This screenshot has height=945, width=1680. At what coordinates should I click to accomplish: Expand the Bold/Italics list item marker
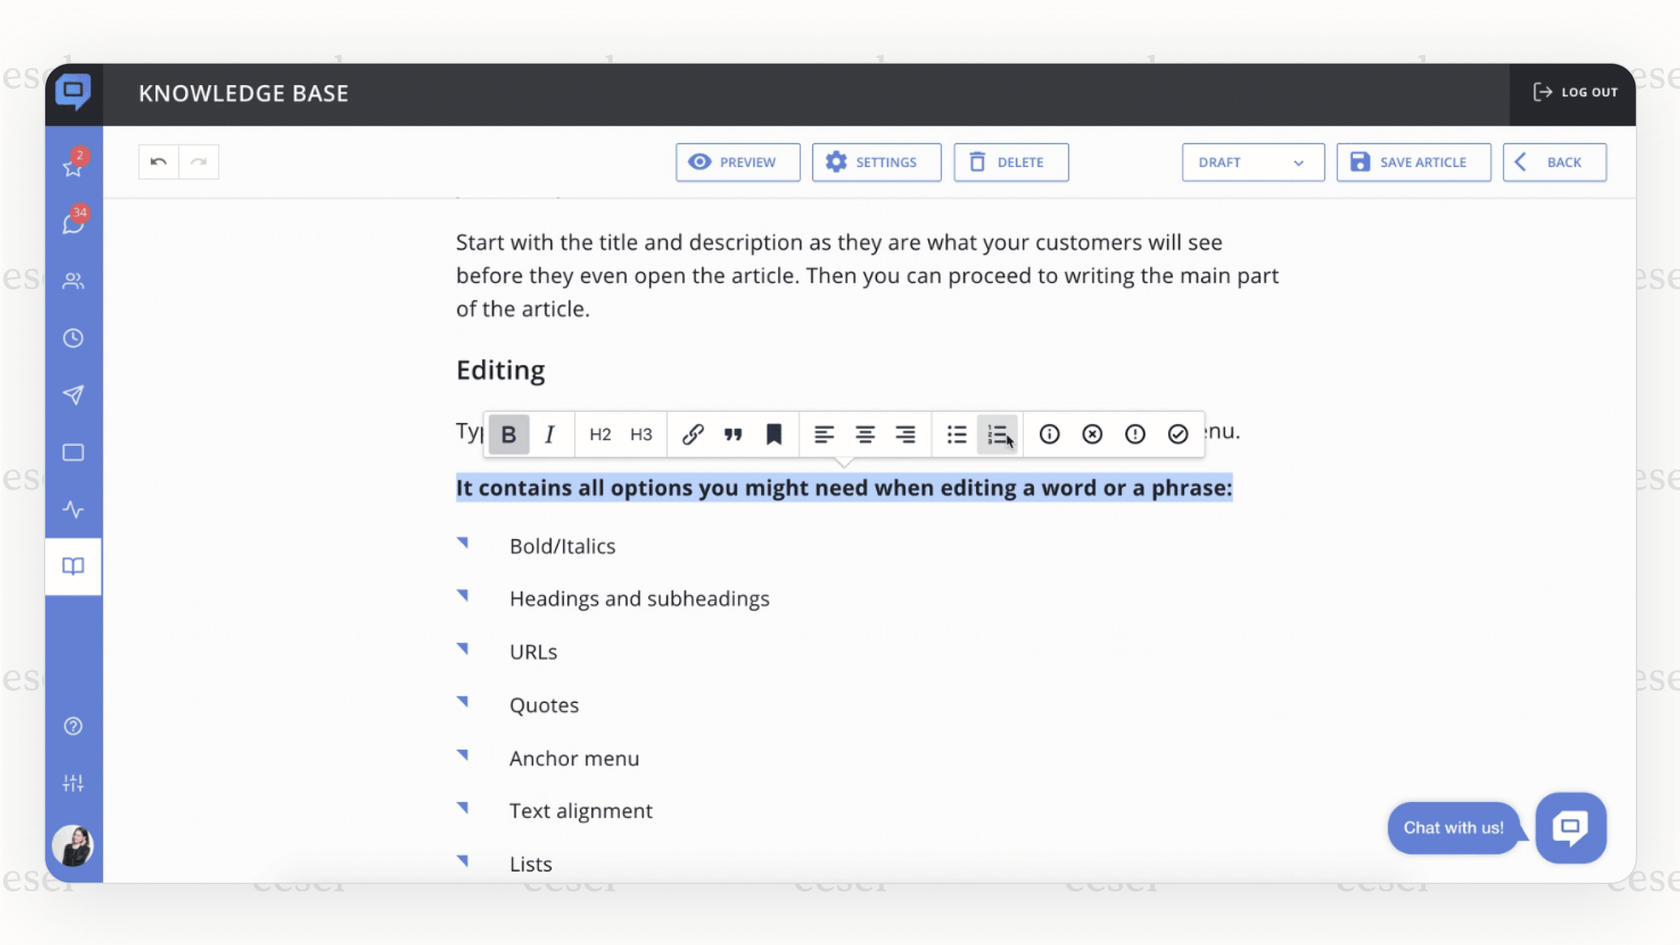point(464,543)
